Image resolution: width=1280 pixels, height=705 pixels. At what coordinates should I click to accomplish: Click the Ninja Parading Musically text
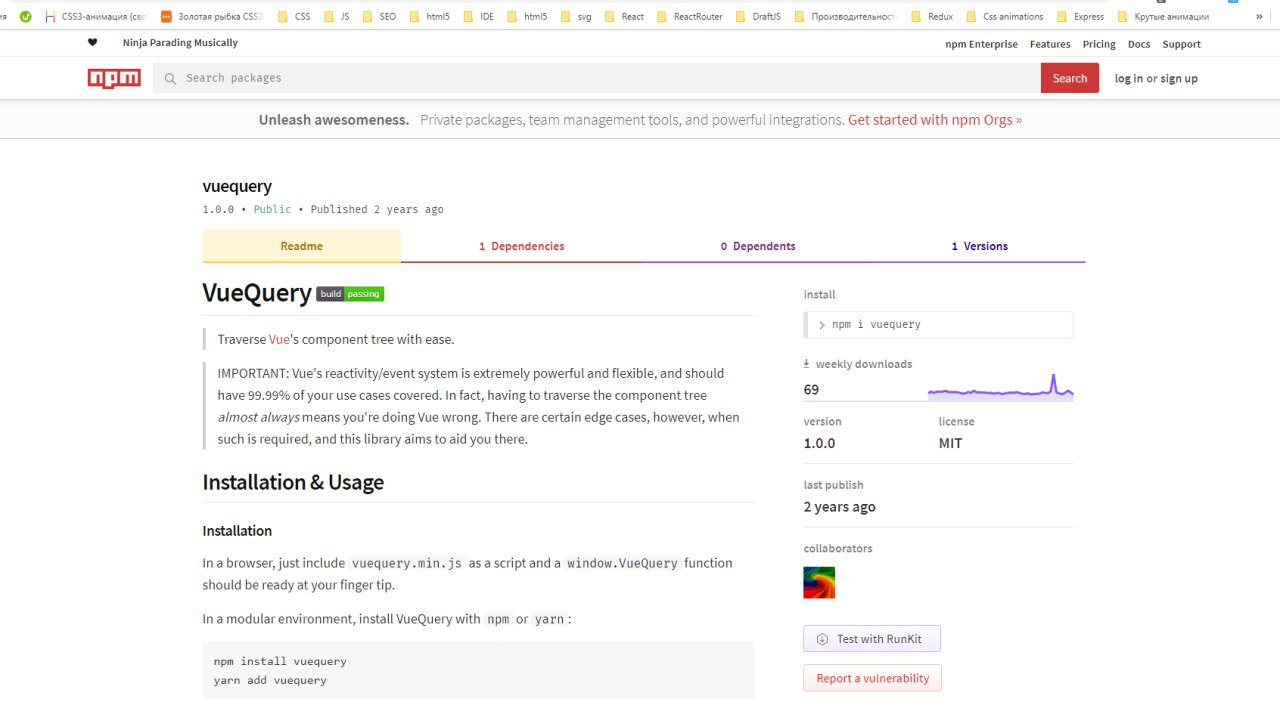[x=180, y=43]
